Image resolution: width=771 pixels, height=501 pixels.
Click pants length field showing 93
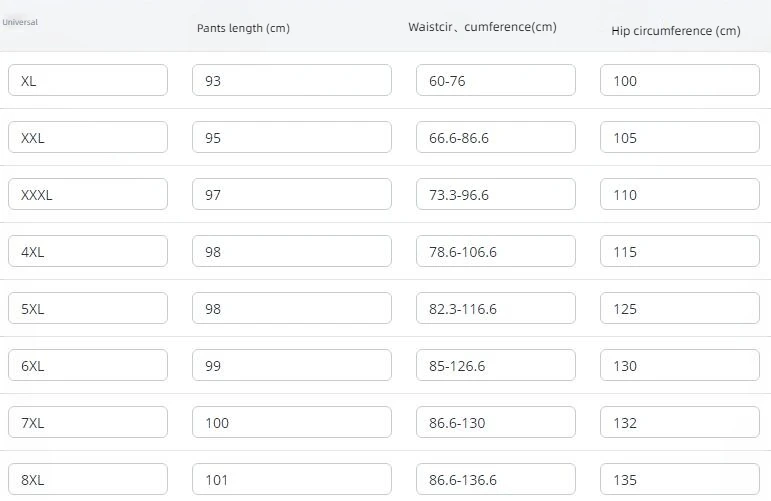click(x=291, y=81)
